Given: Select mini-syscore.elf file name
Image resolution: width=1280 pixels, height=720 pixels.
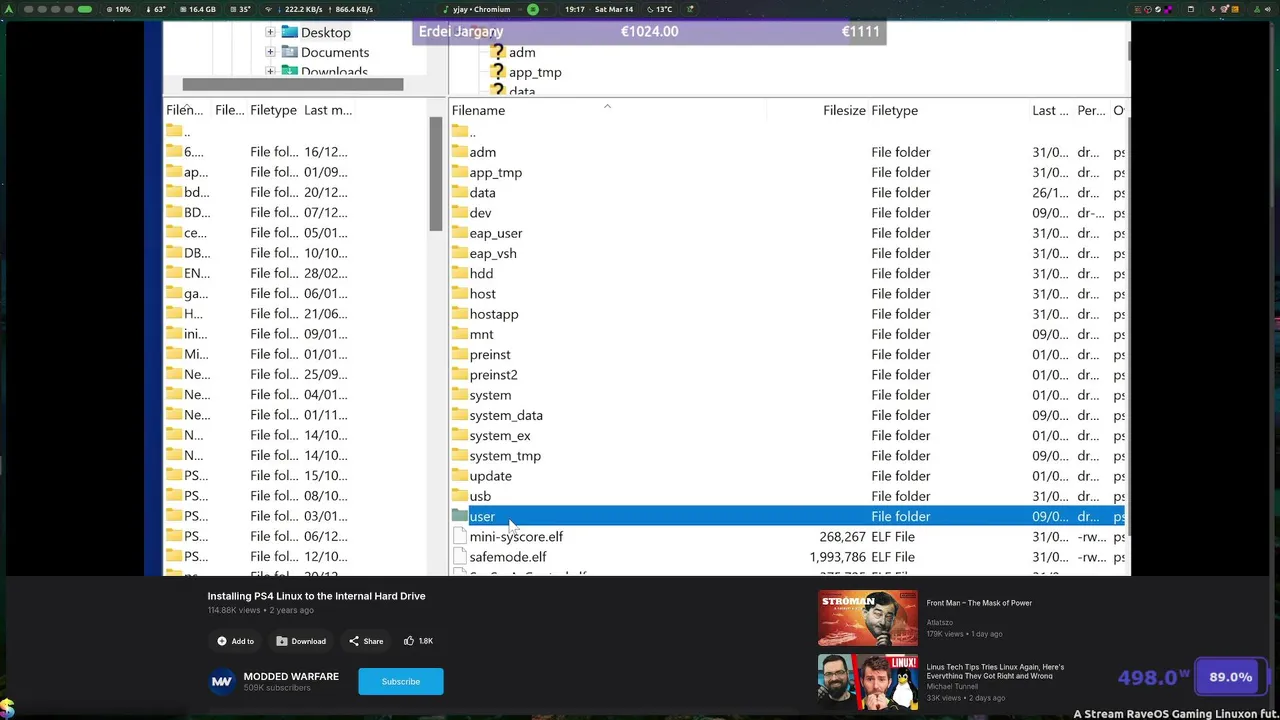Looking at the screenshot, I should [516, 537].
